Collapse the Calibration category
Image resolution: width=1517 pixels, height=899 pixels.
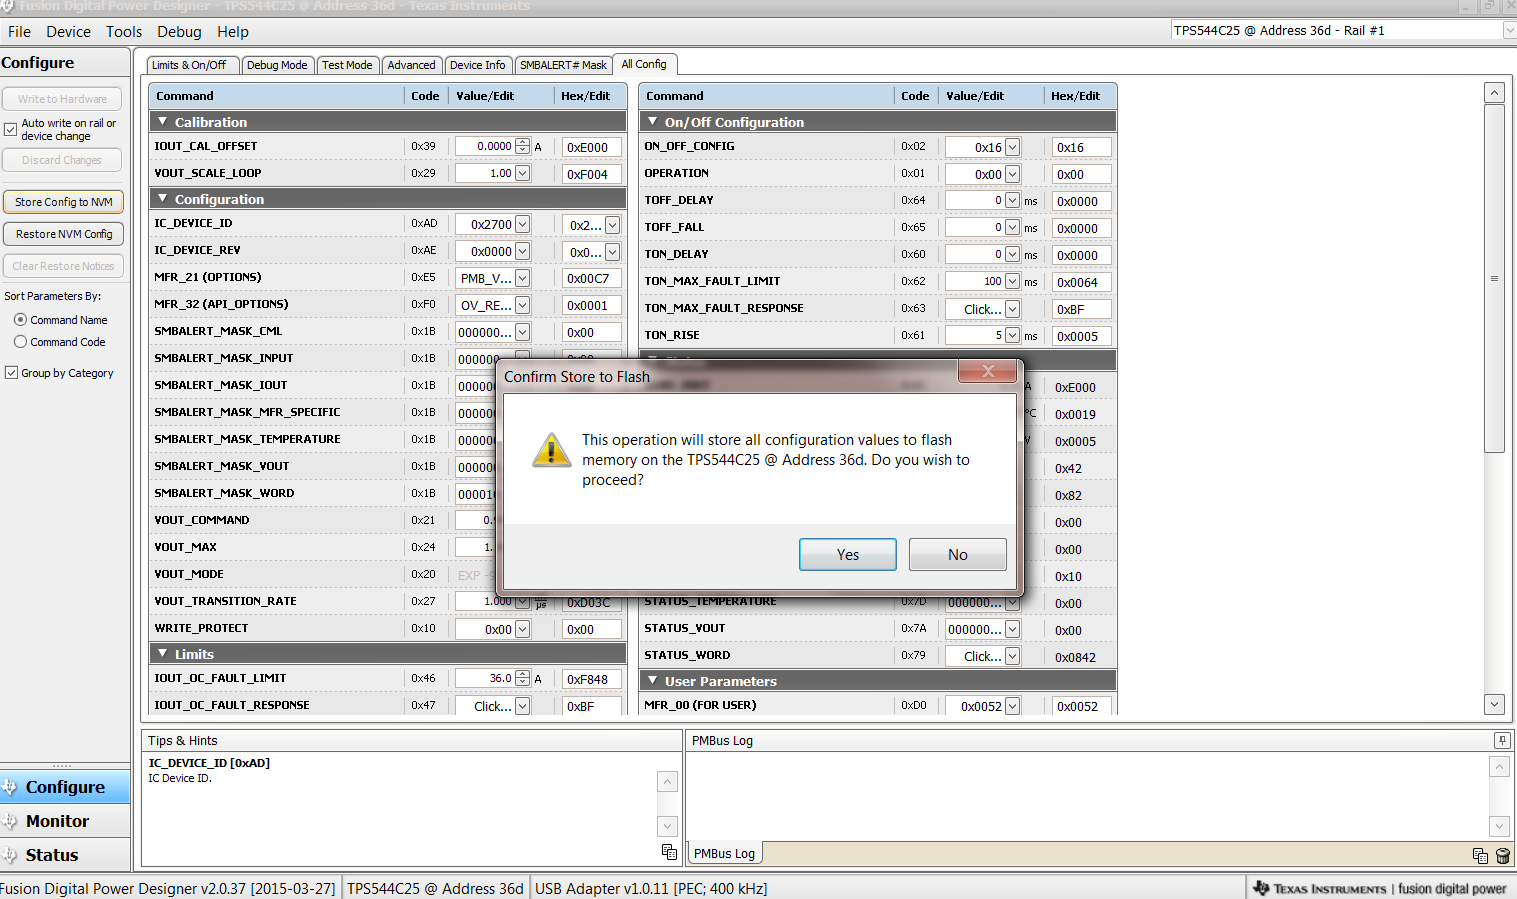(163, 122)
